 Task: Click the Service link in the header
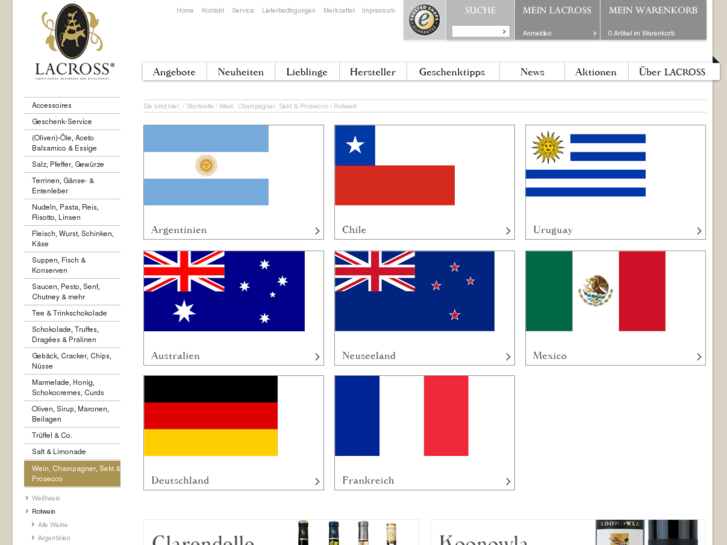[x=243, y=10]
